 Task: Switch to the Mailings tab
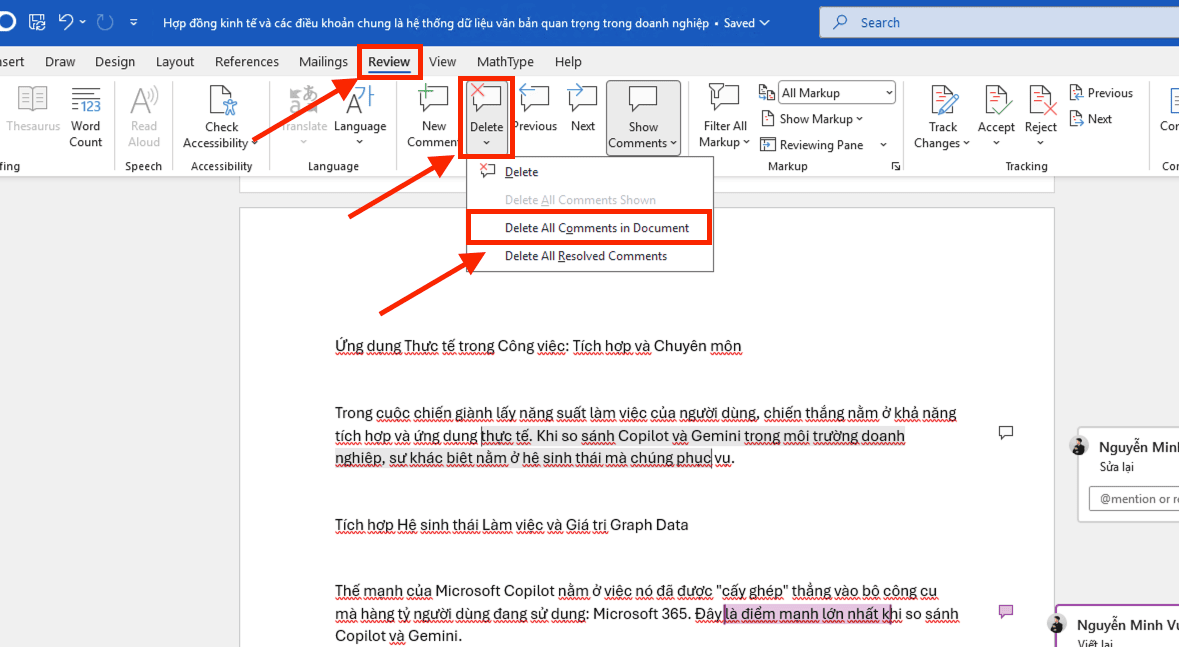[x=323, y=62]
